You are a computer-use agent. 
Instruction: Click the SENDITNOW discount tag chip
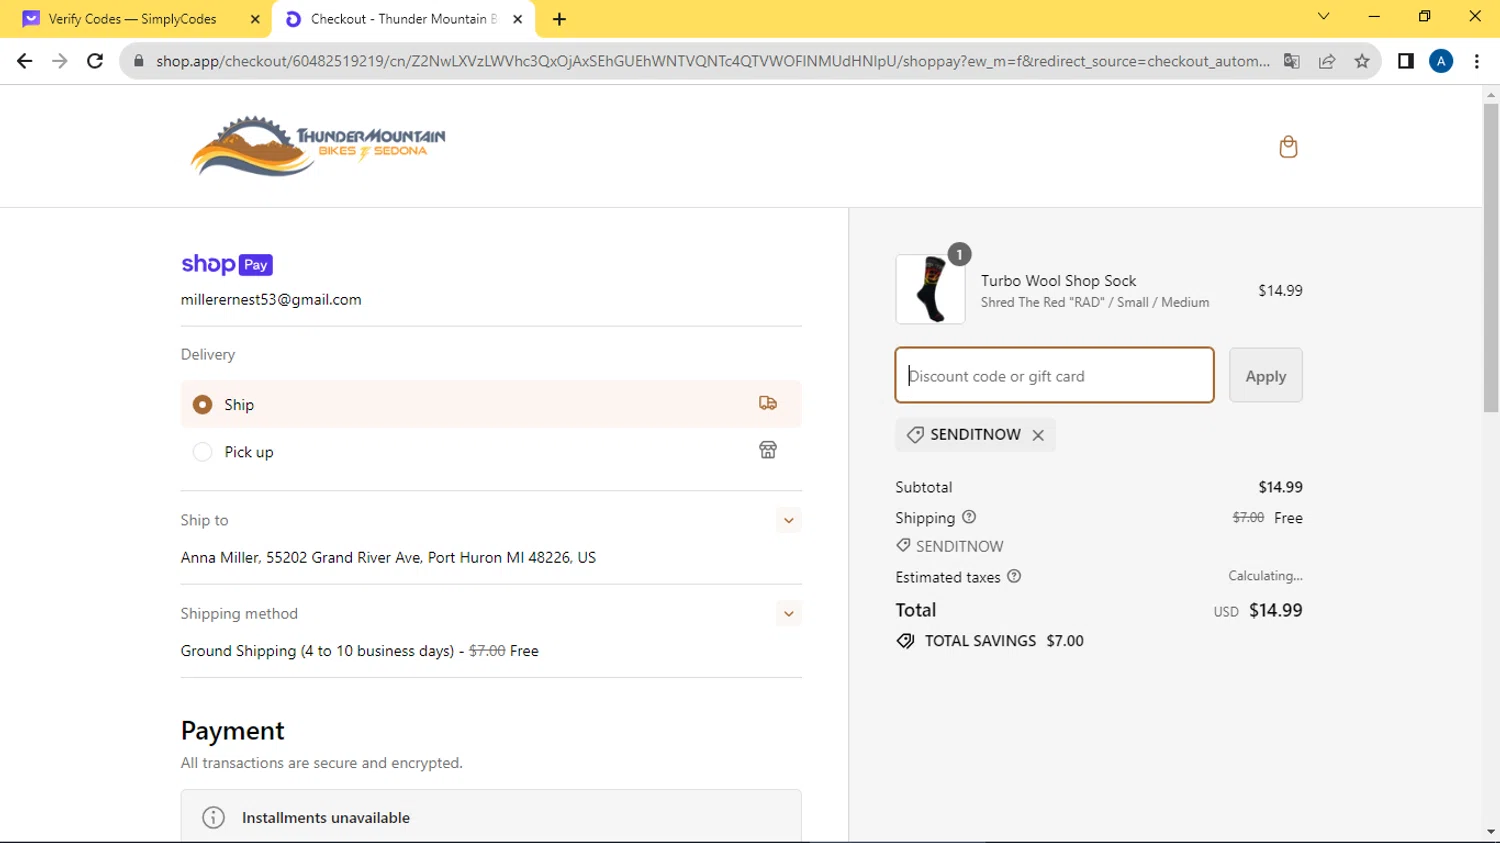(975, 435)
